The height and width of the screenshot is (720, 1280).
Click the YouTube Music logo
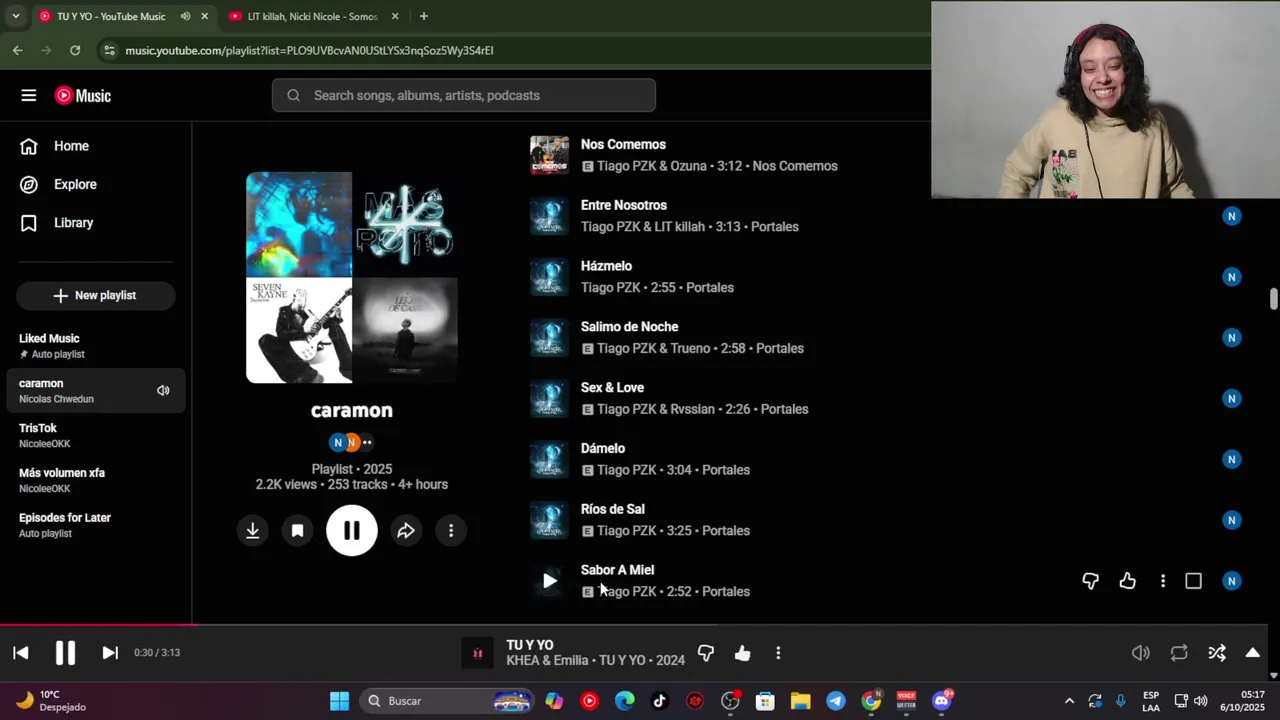point(83,95)
